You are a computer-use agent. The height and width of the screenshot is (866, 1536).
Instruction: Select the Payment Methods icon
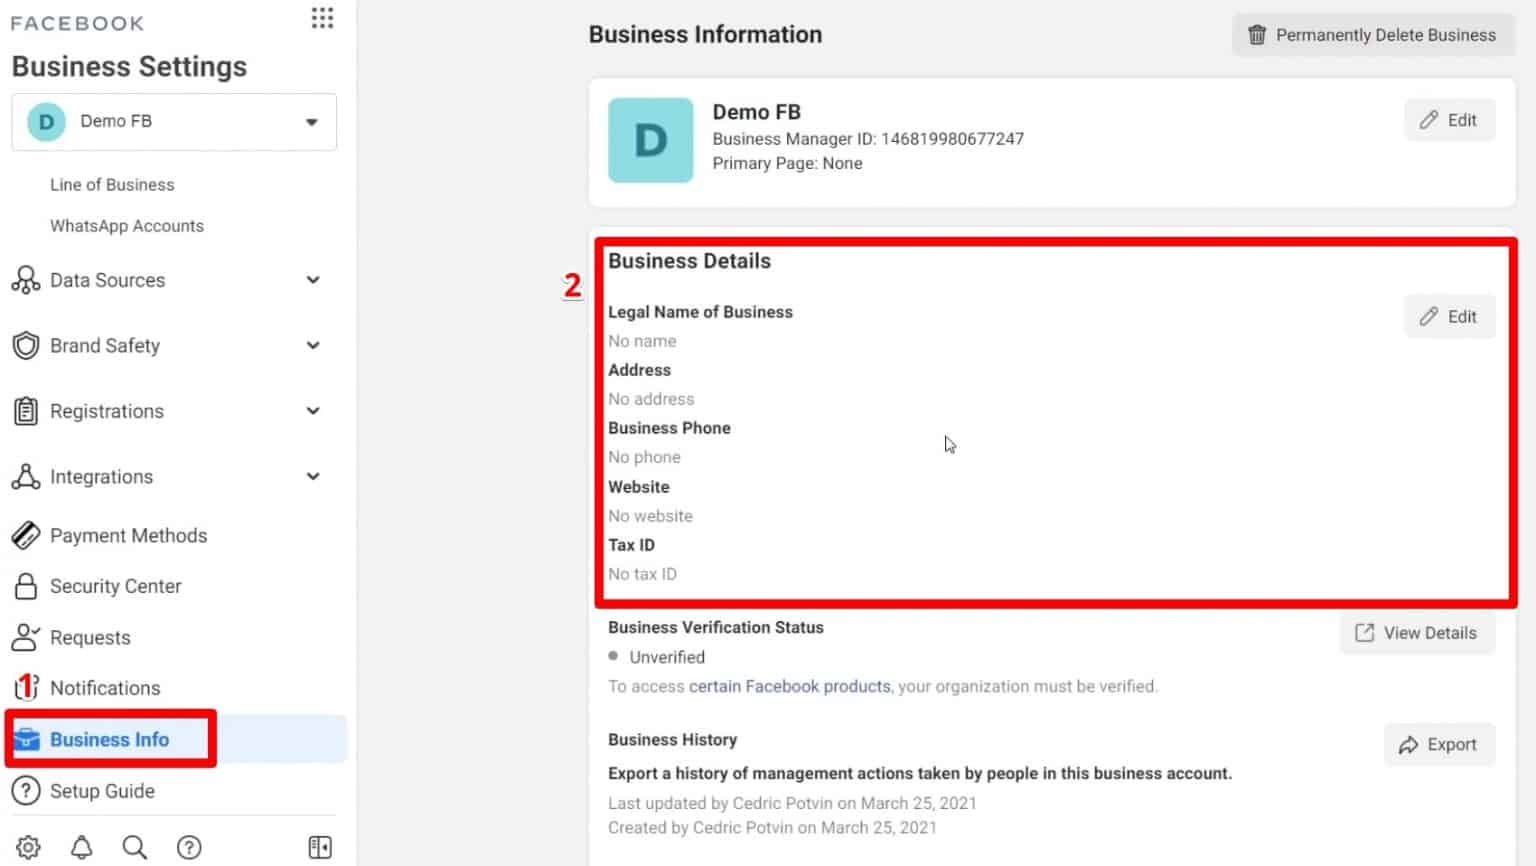(26, 536)
